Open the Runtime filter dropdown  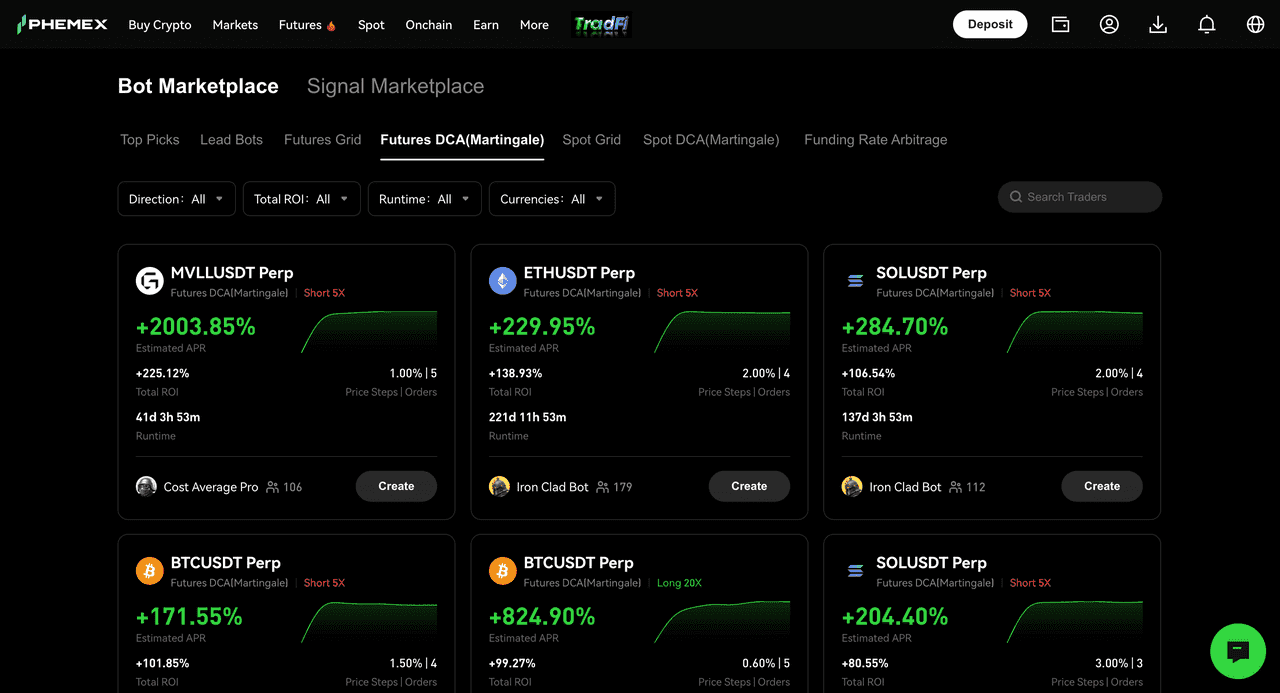pos(425,199)
